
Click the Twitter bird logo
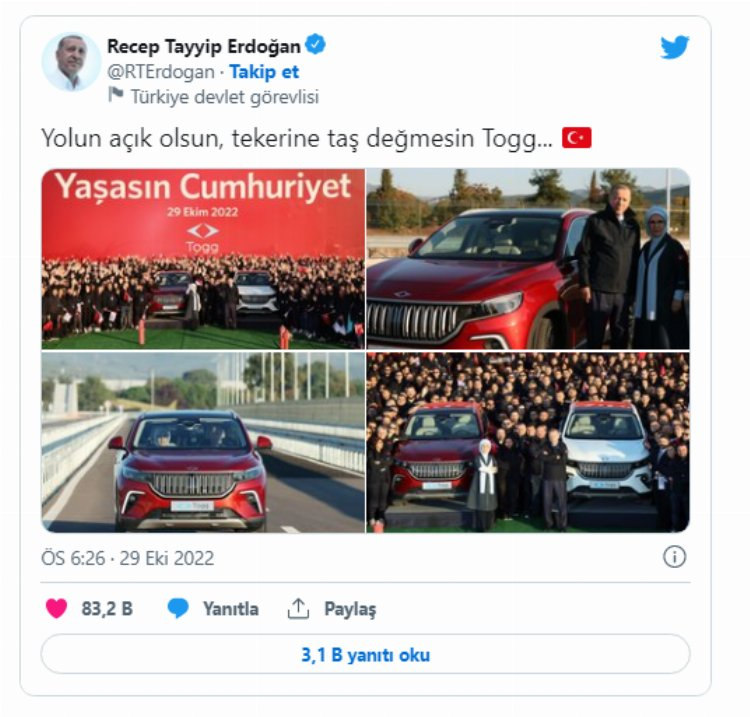point(674,47)
